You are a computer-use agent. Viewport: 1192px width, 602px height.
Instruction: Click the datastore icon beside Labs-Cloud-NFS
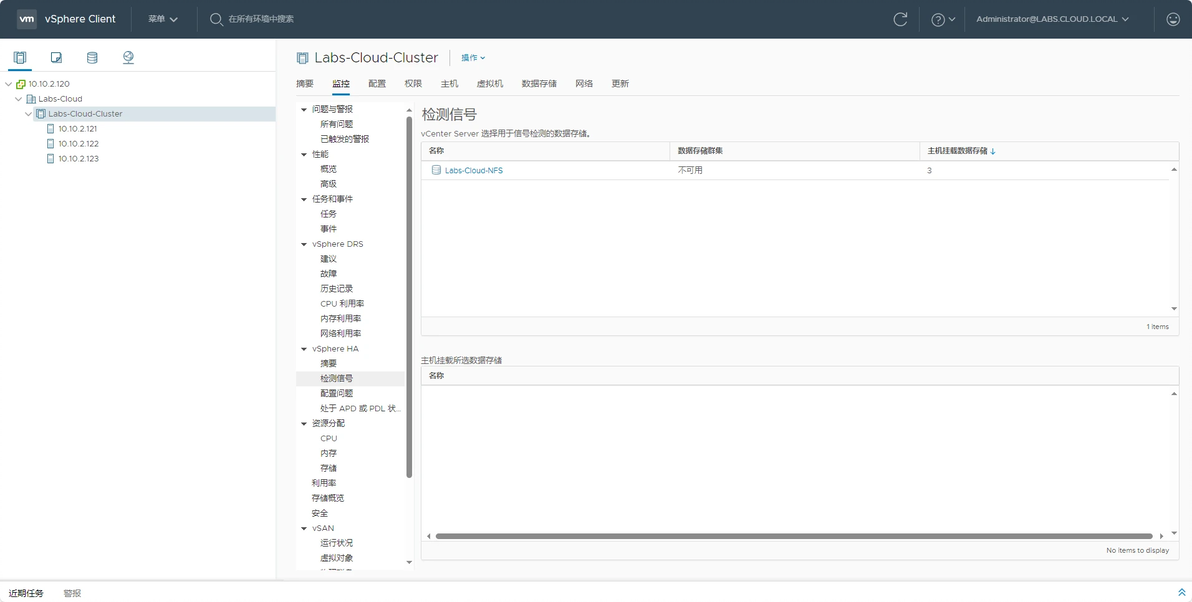click(436, 170)
